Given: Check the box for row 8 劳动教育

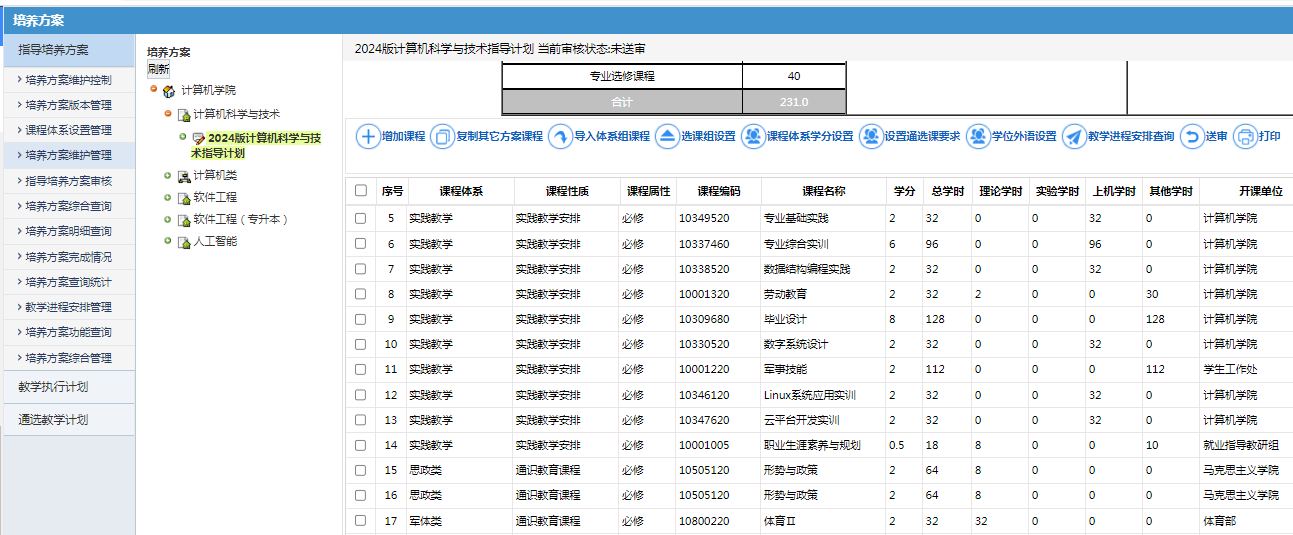Looking at the screenshot, I should (x=361, y=294).
